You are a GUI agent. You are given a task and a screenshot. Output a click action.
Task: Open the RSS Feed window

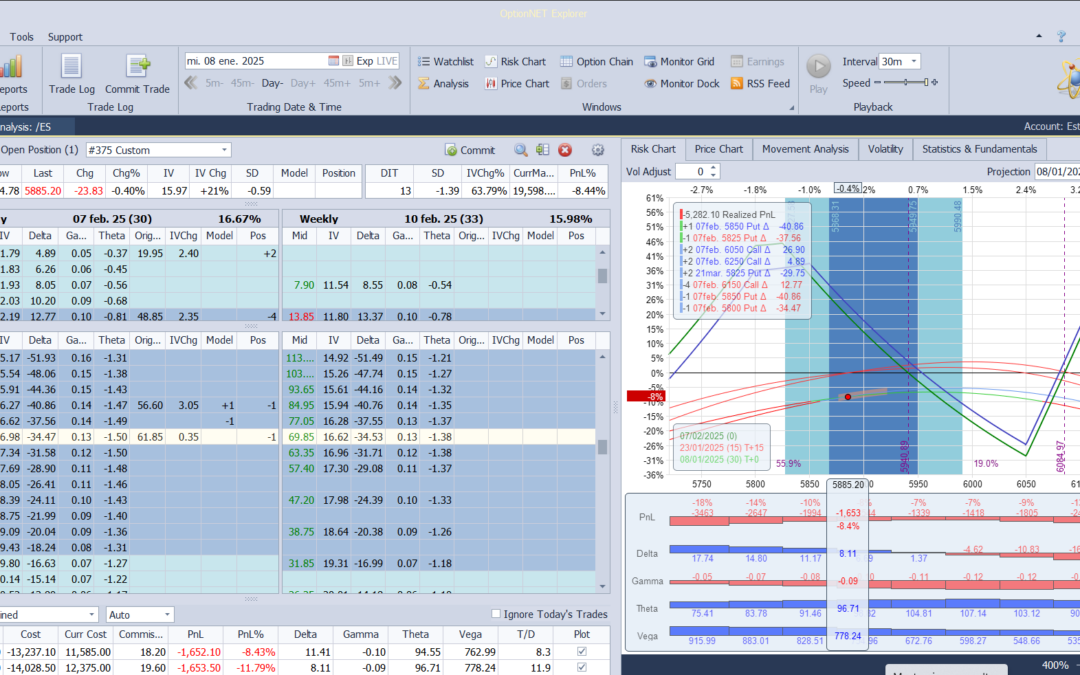[x=760, y=83]
